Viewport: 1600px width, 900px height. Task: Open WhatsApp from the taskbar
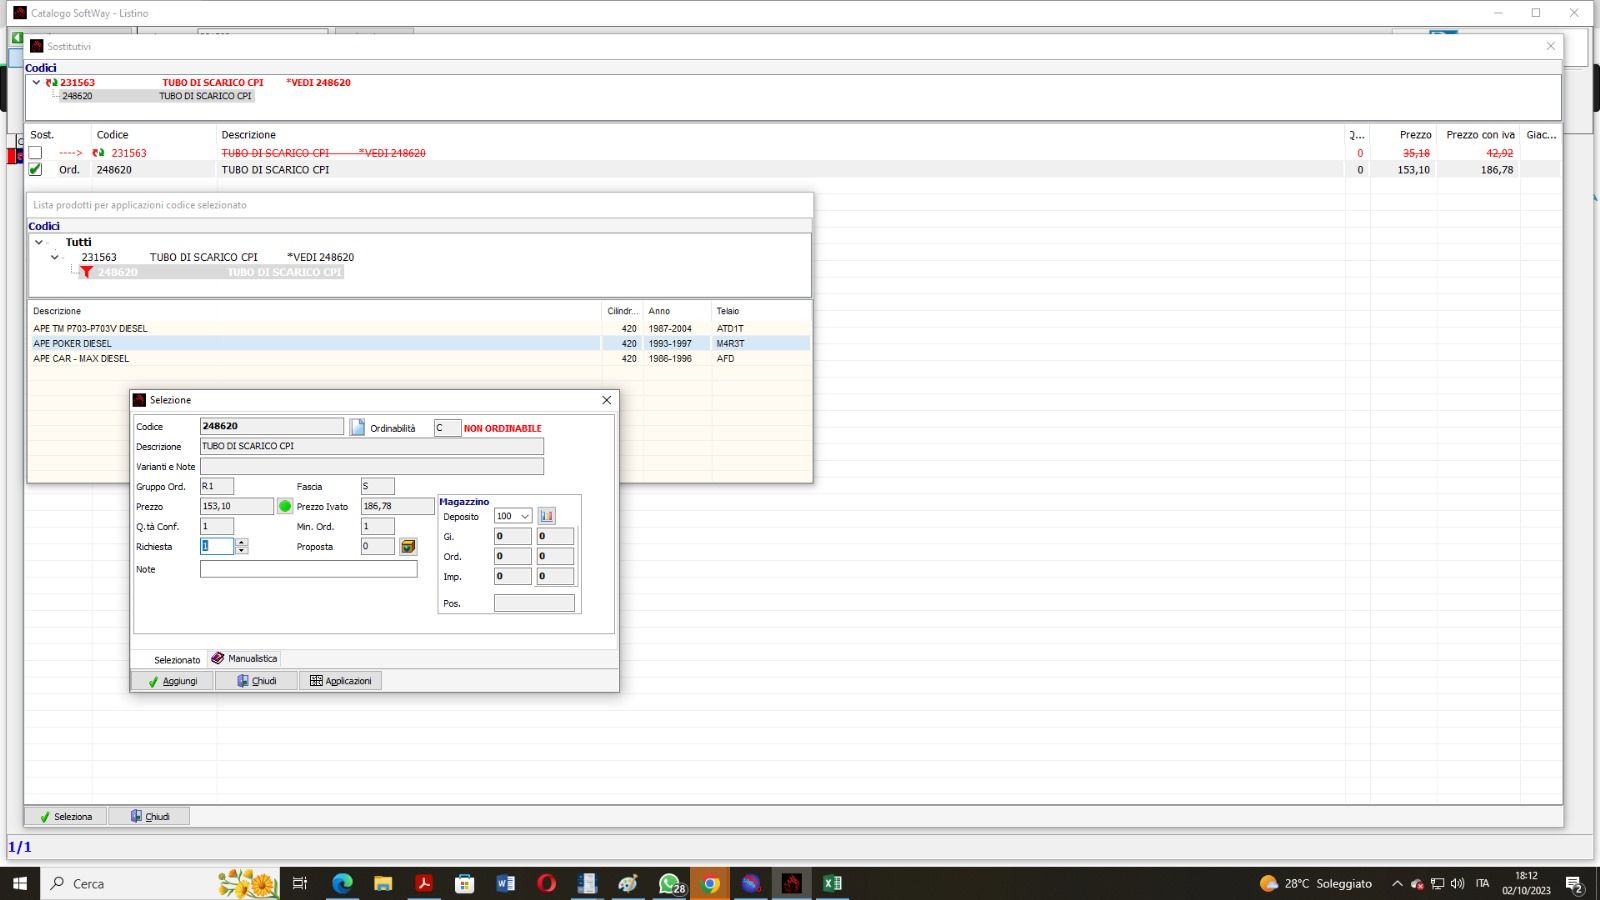(669, 883)
